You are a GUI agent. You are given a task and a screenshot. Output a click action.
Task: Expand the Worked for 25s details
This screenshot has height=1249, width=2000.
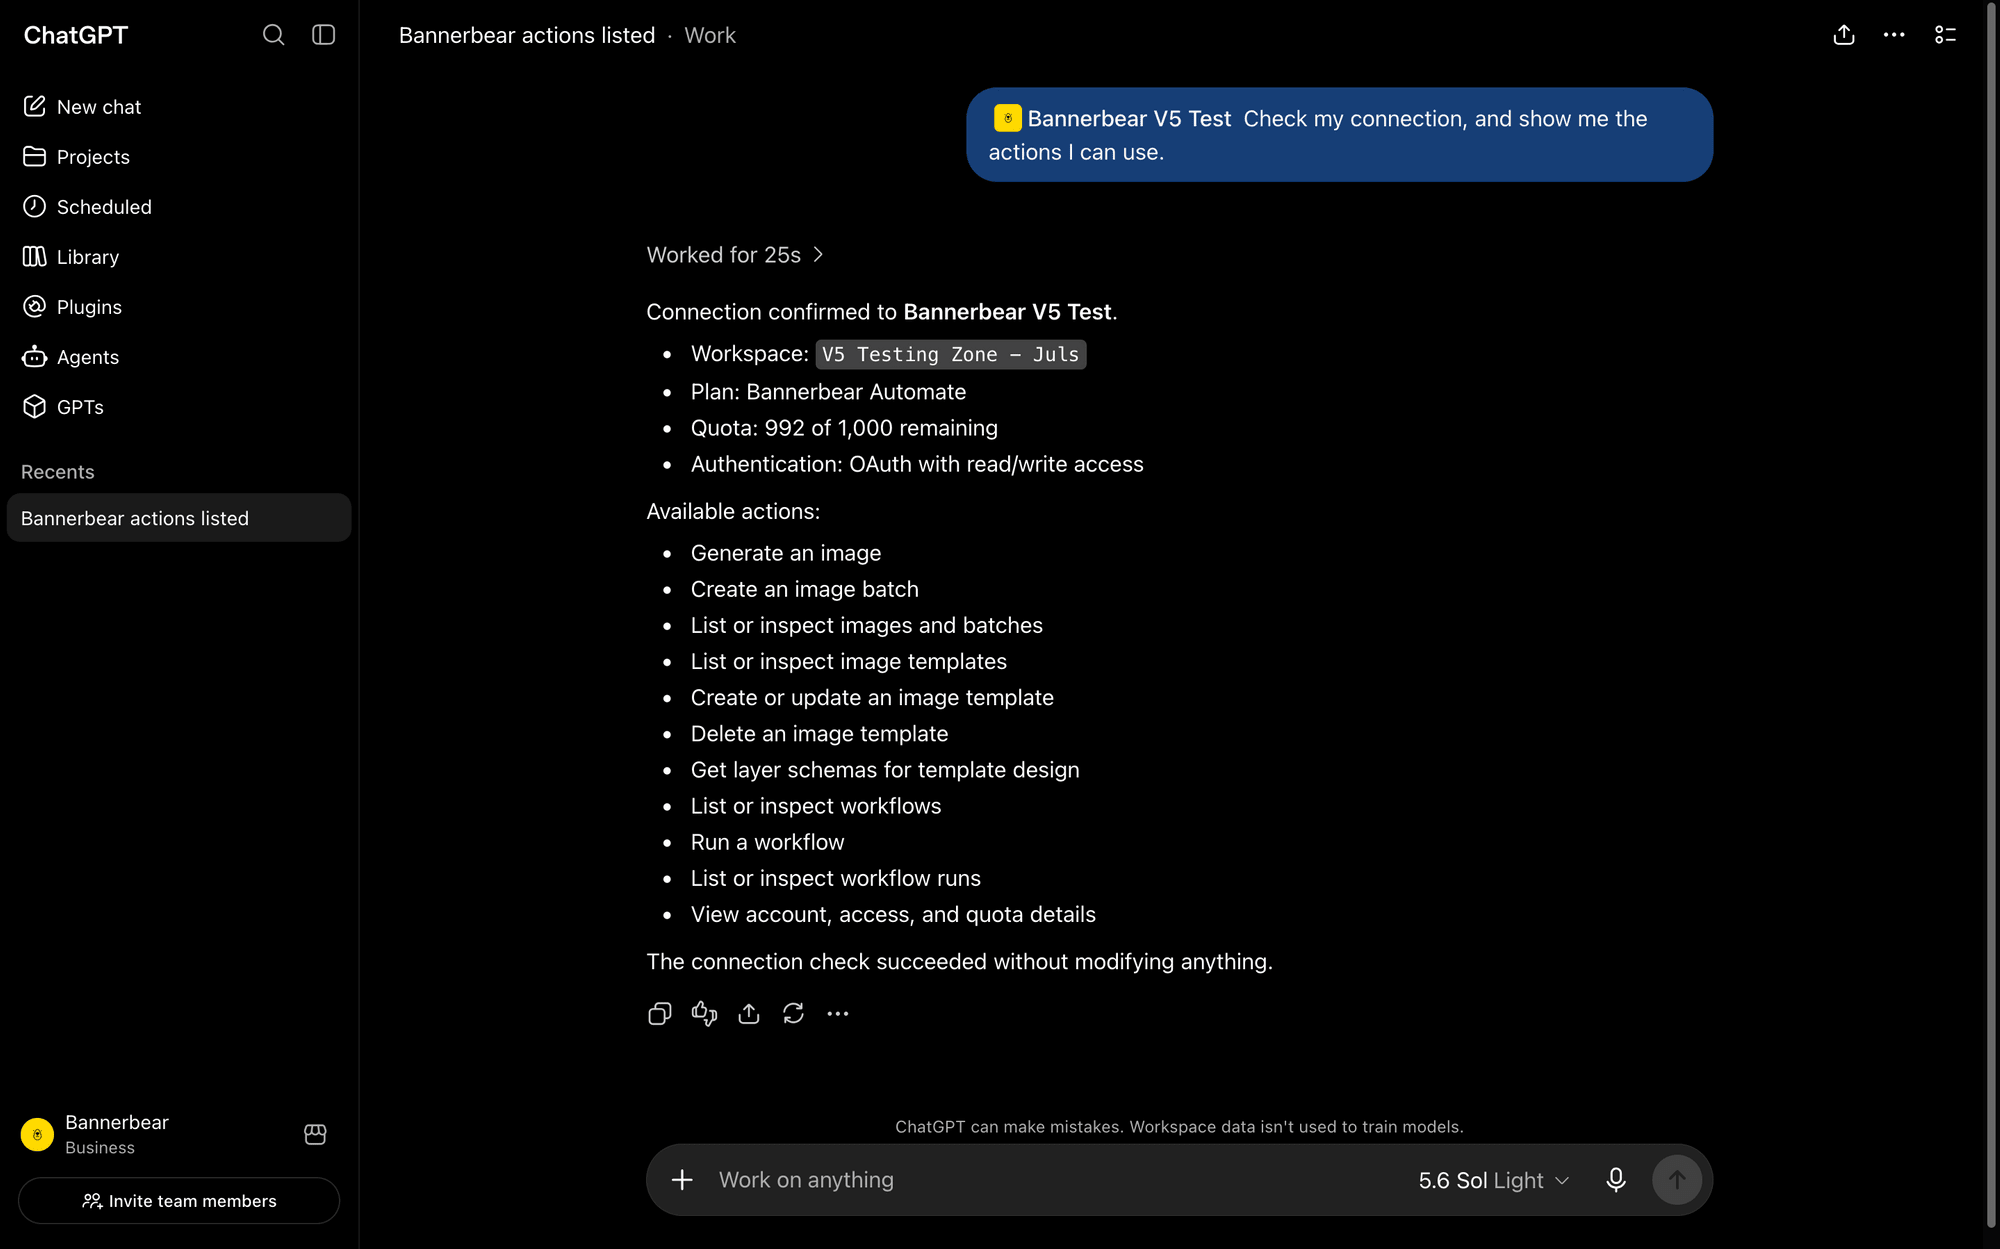click(x=735, y=255)
